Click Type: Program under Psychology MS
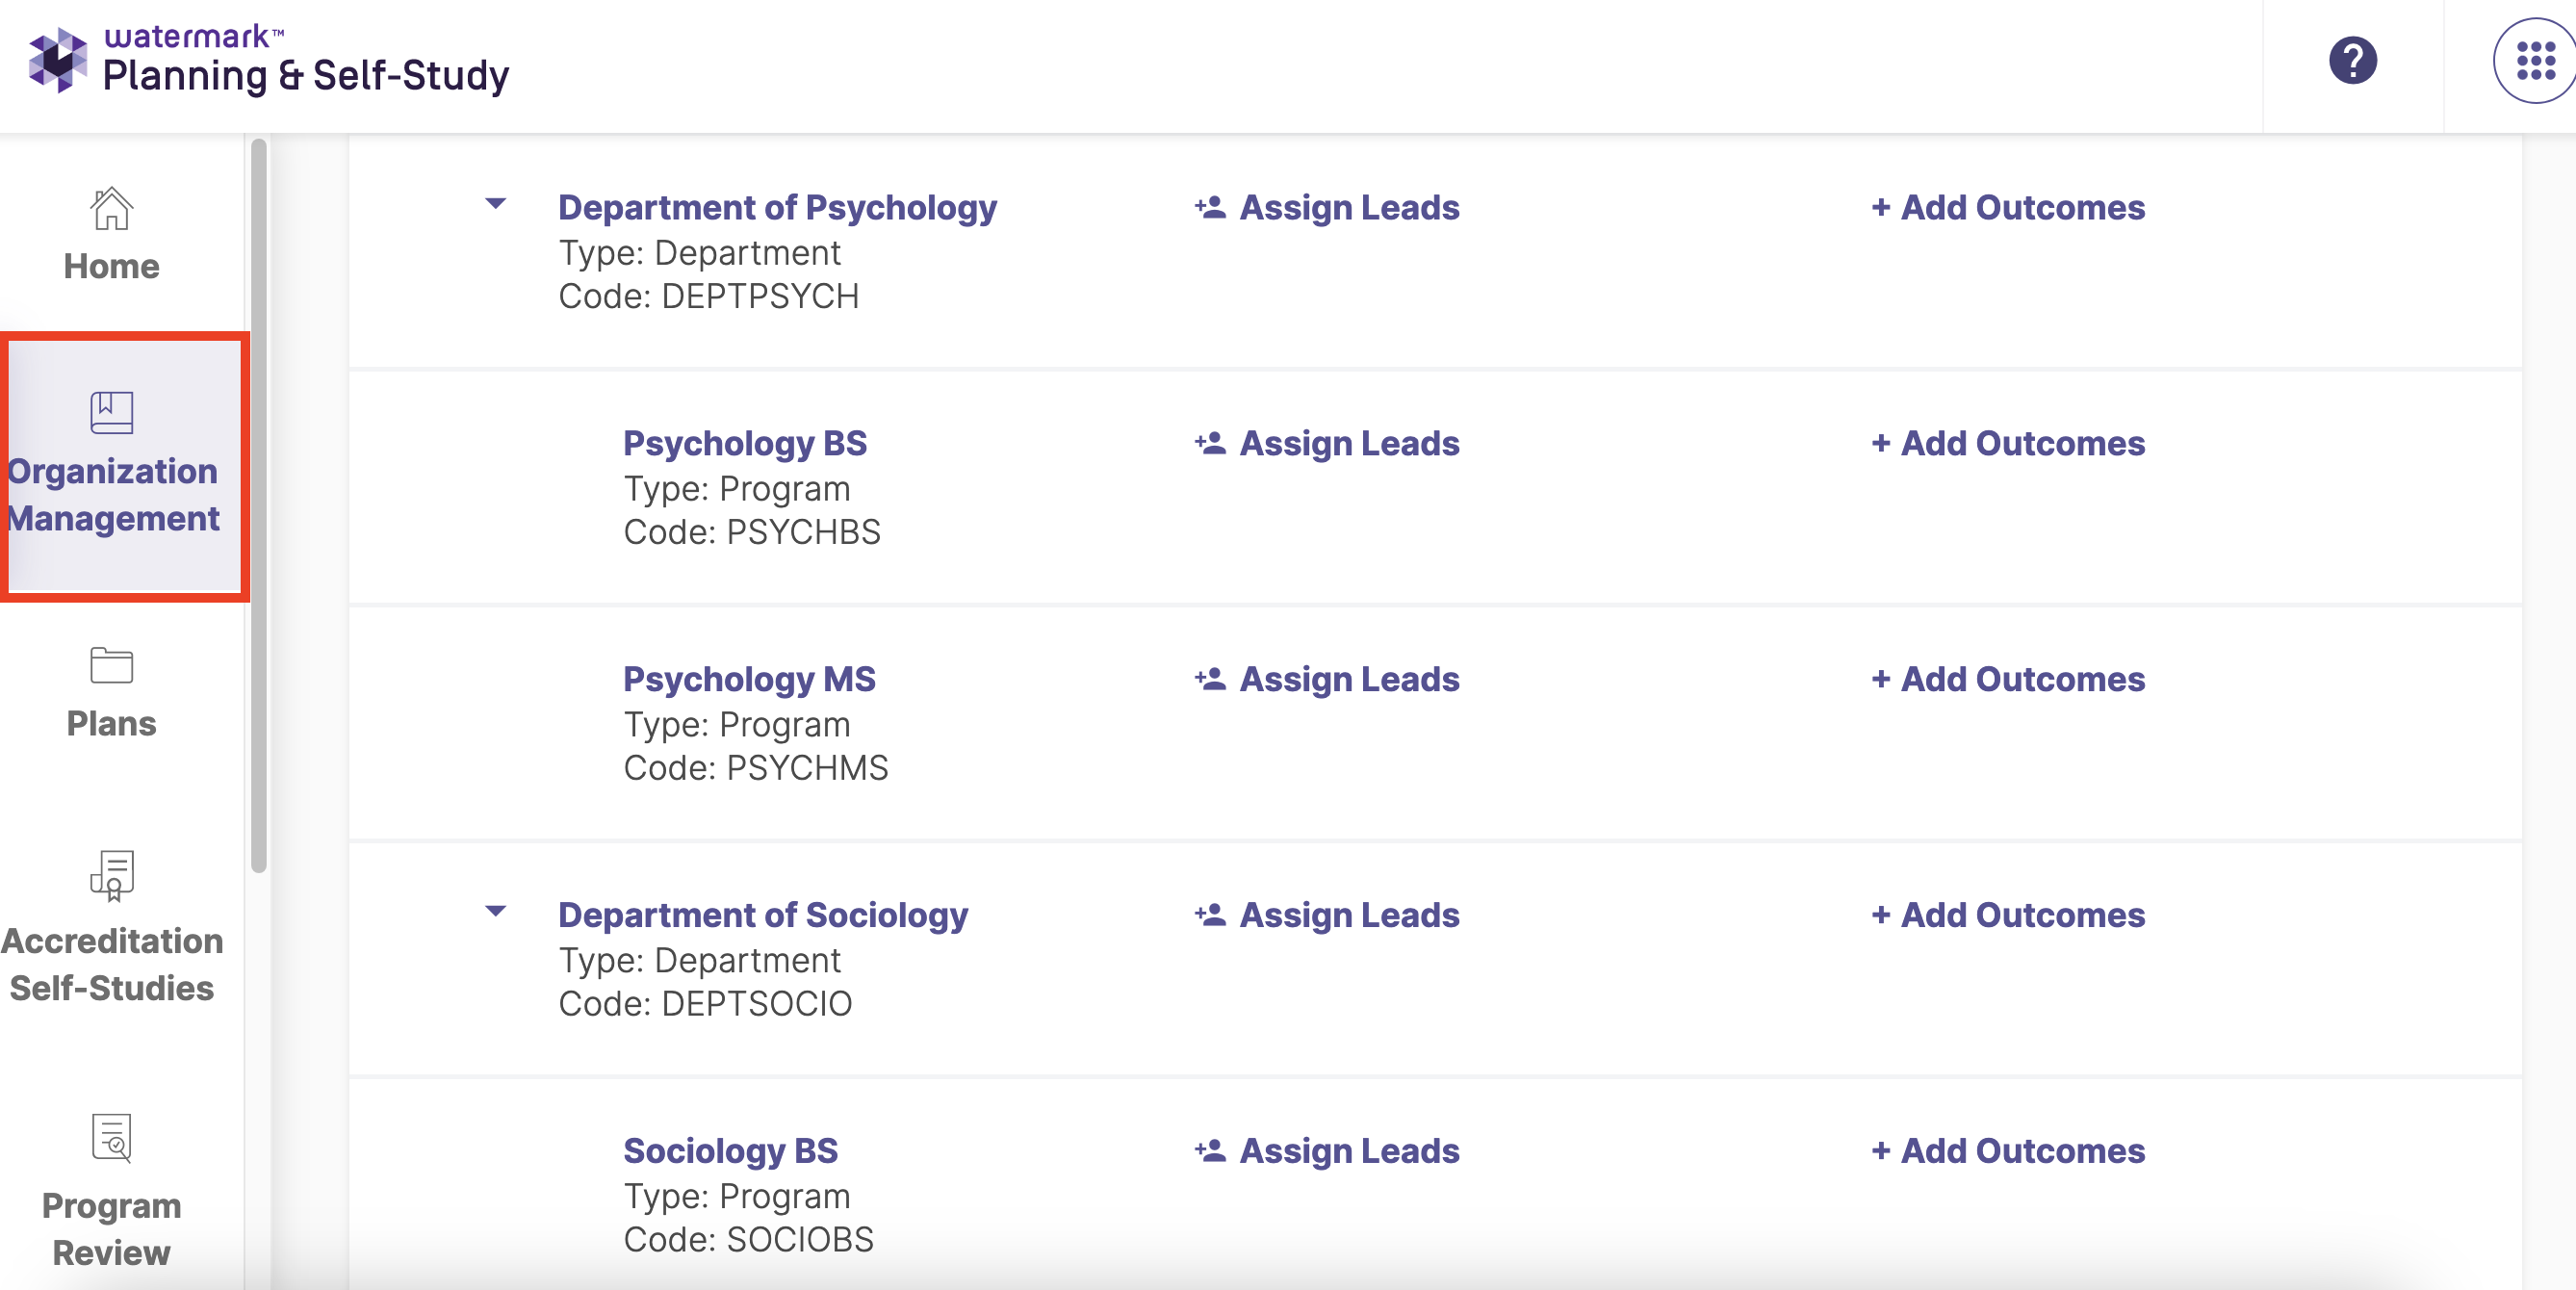2576x1290 pixels. [737, 725]
